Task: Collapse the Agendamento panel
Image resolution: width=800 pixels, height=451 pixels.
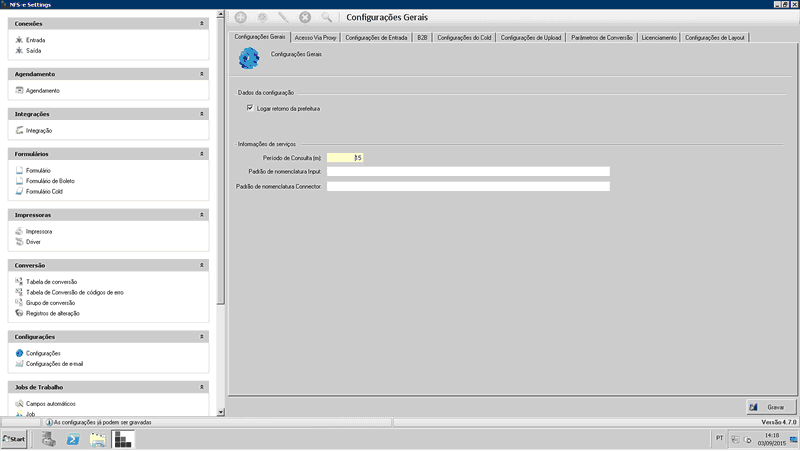Action: [x=202, y=74]
